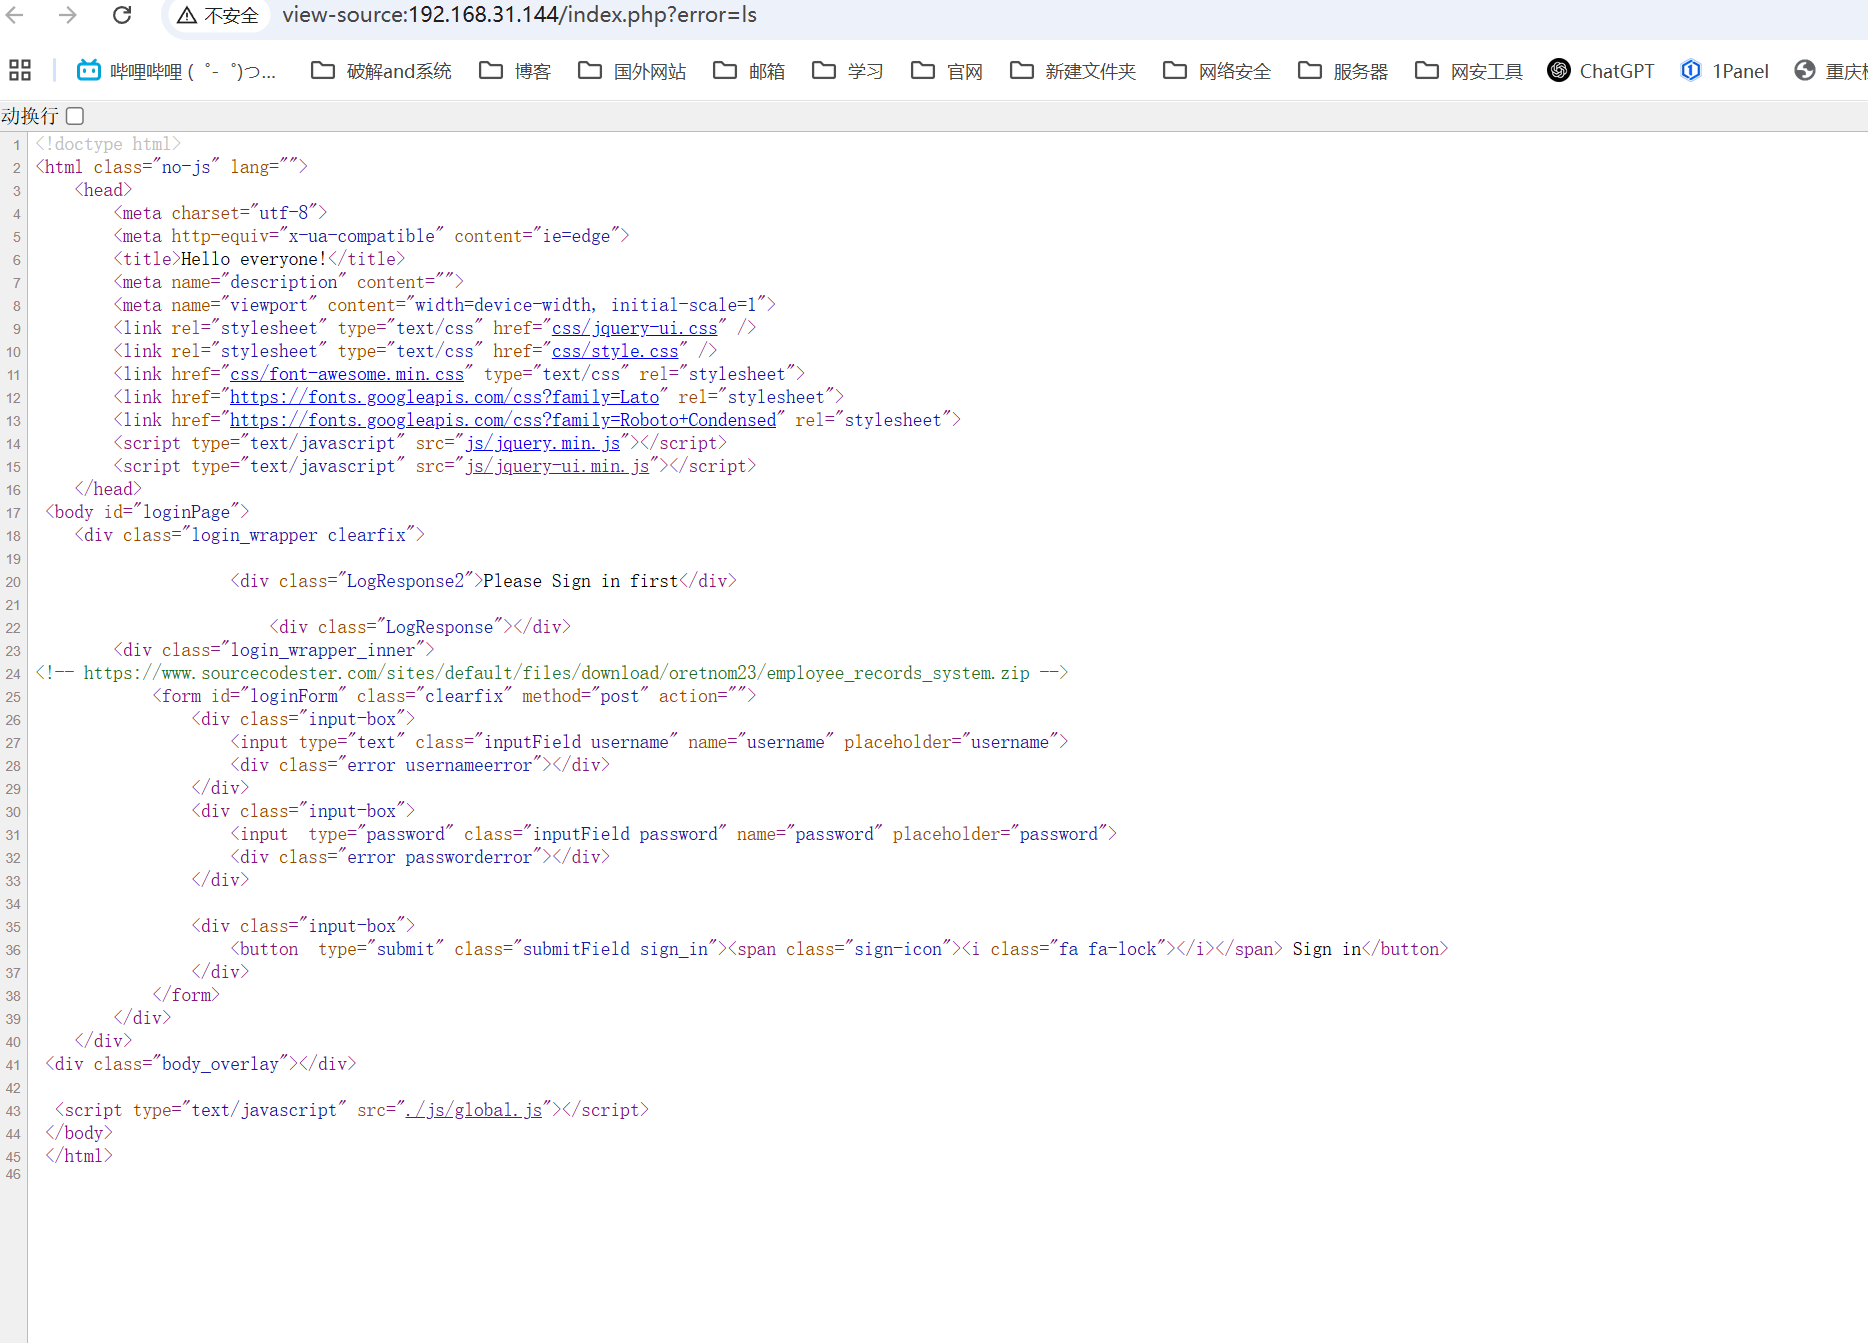Click the form id="loginForm" line
1868x1343 pixels.
(x=454, y=696)
